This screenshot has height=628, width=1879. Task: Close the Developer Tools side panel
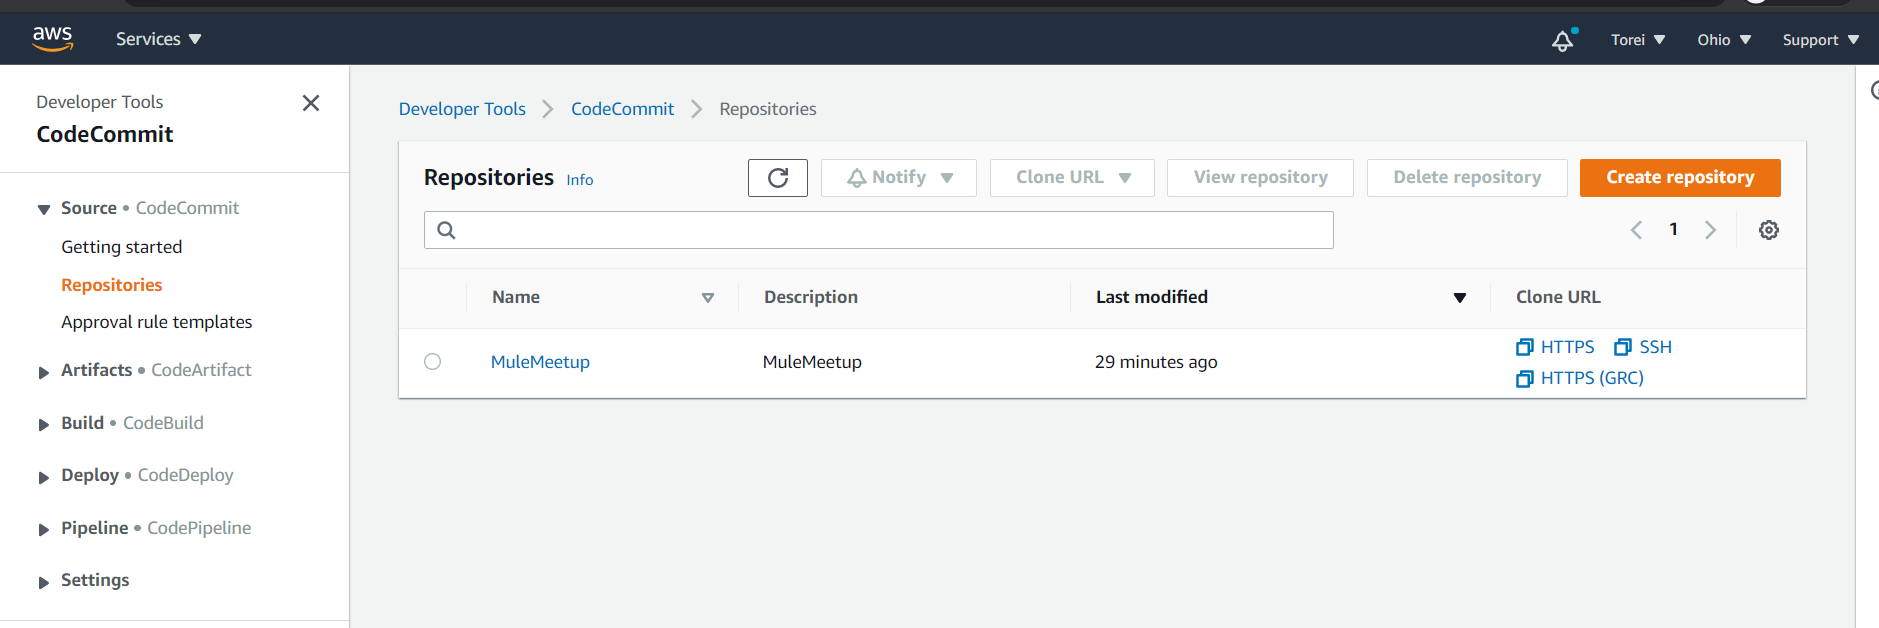311,103
